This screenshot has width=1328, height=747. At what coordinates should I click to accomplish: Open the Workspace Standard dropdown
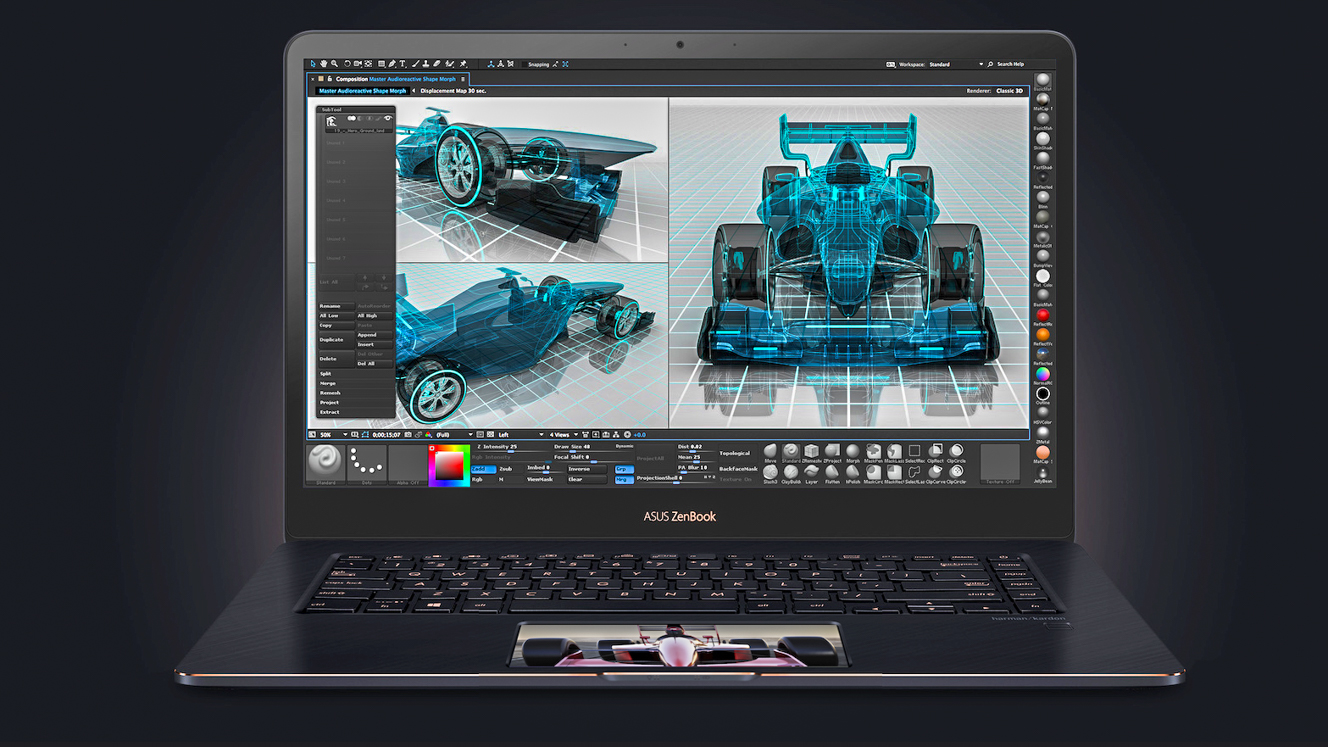[956, 64]
